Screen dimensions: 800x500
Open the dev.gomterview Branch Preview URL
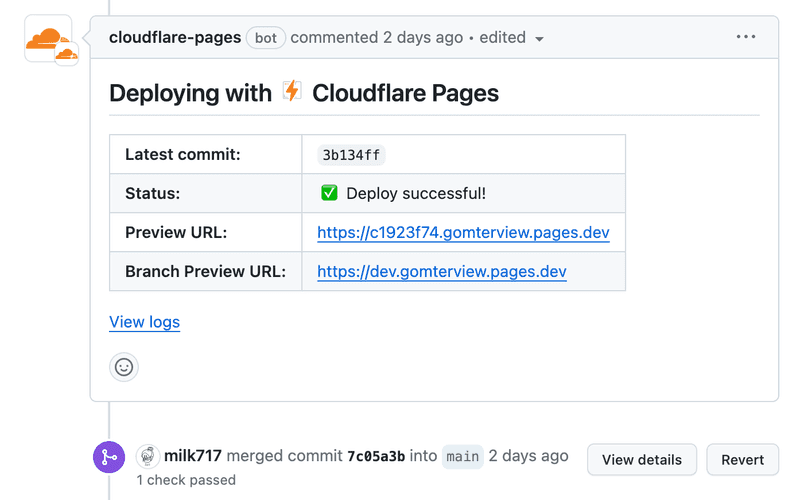(441, 271)
